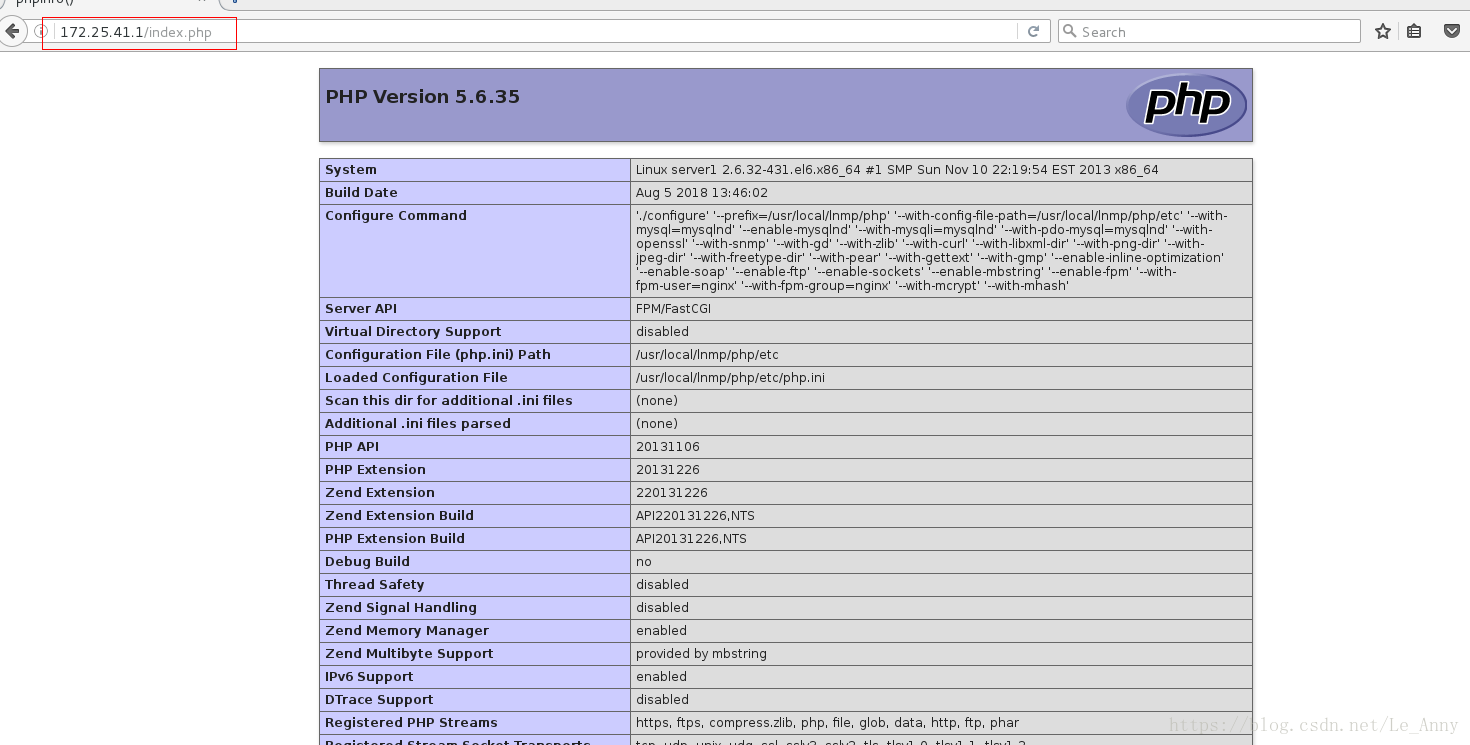Select the '/usr/local/lnmp/php/etc' path value
The image size is (1470, 745).
click(707, 355)
